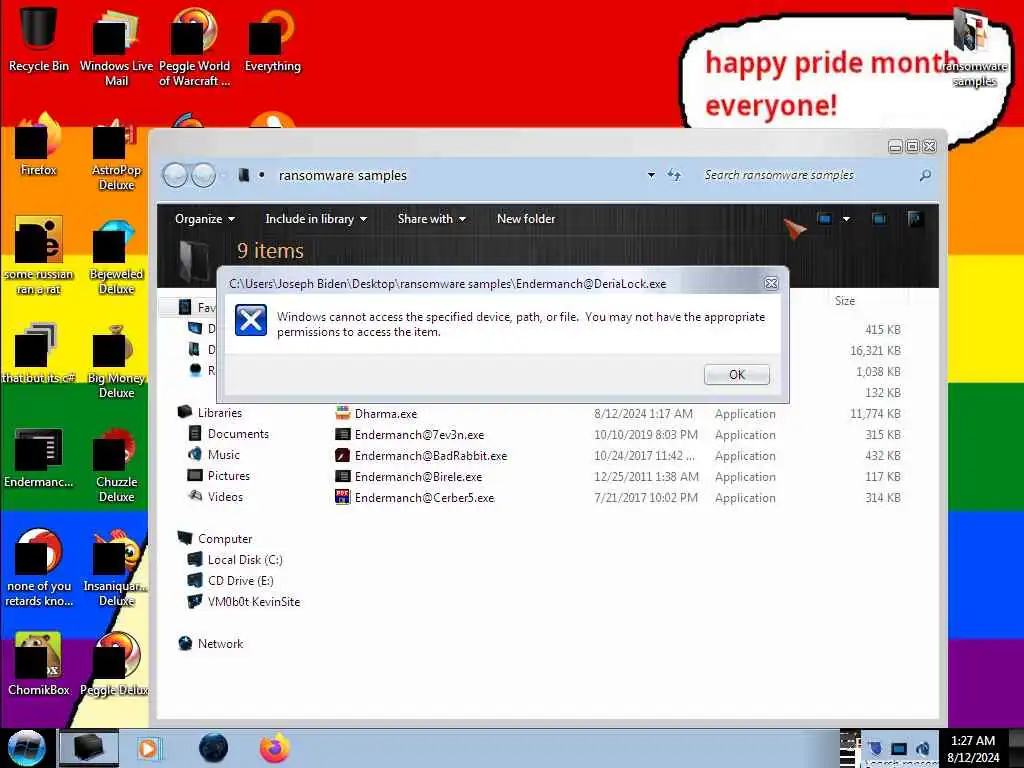This screenshot has height=768, width=1024.
Task: Click the help icon in Explorer toolbar
Action: (x=914, y=219)
